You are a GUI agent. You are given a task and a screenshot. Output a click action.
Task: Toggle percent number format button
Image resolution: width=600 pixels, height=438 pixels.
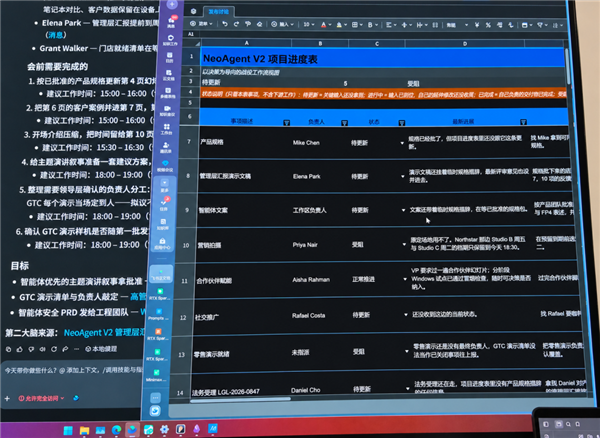pyautogui.click(x=488, y=25)
